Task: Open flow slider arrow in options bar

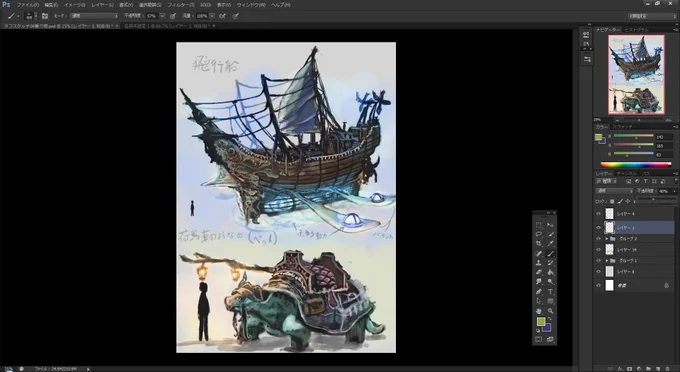Action: point(212,16)
